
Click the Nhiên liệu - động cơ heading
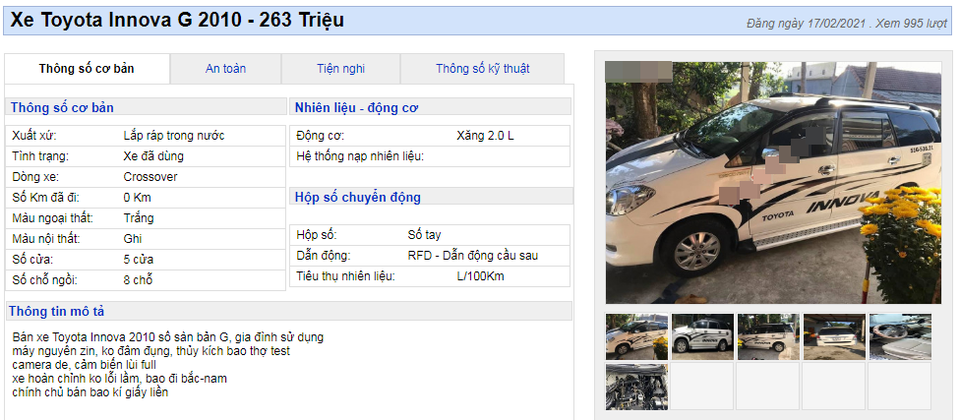[356, 108]
